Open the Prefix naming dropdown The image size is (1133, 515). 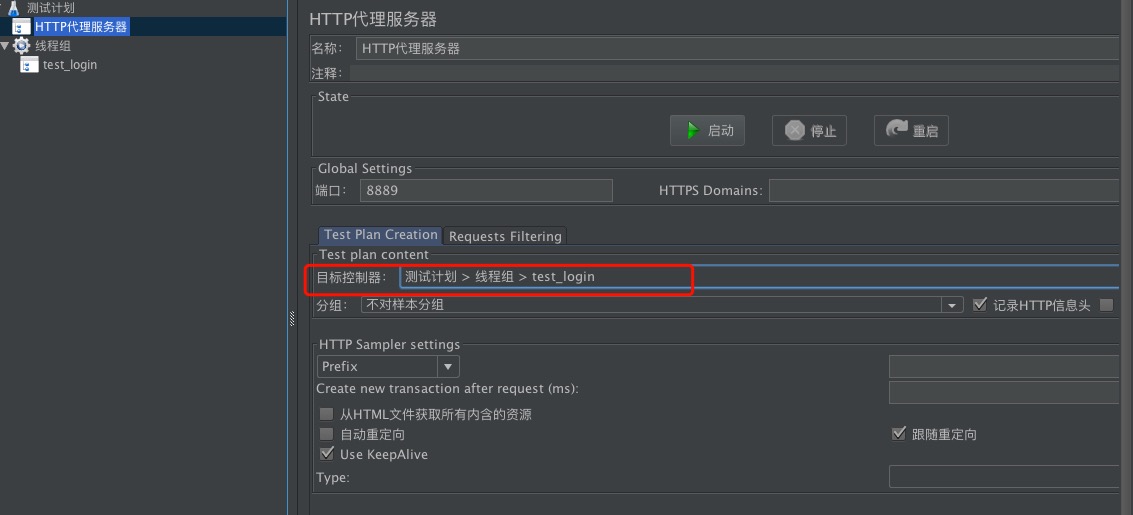tap(388, 366)
